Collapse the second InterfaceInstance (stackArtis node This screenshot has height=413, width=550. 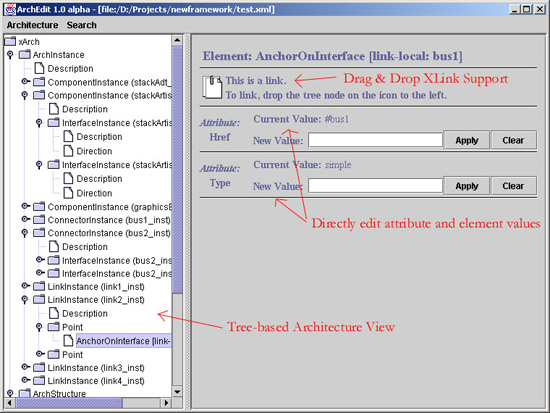[39, 165]
